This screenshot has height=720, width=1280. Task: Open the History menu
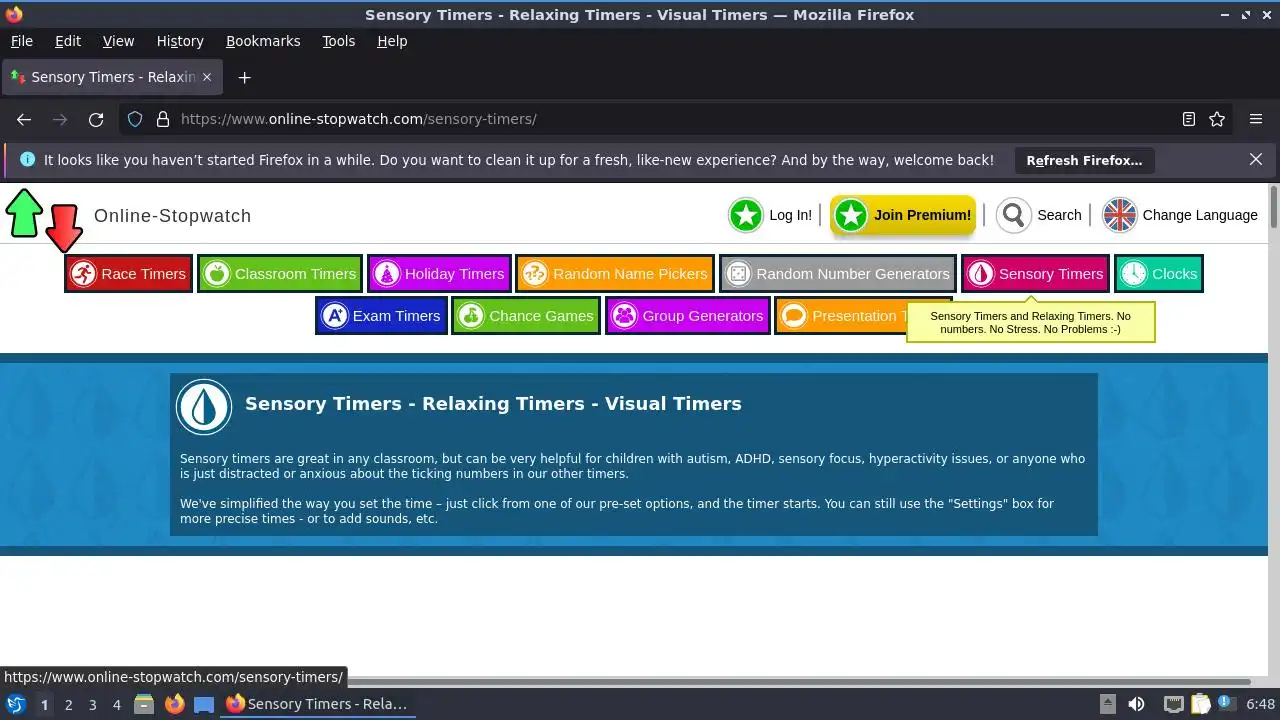pyautogui.click(x=180, y=41)
